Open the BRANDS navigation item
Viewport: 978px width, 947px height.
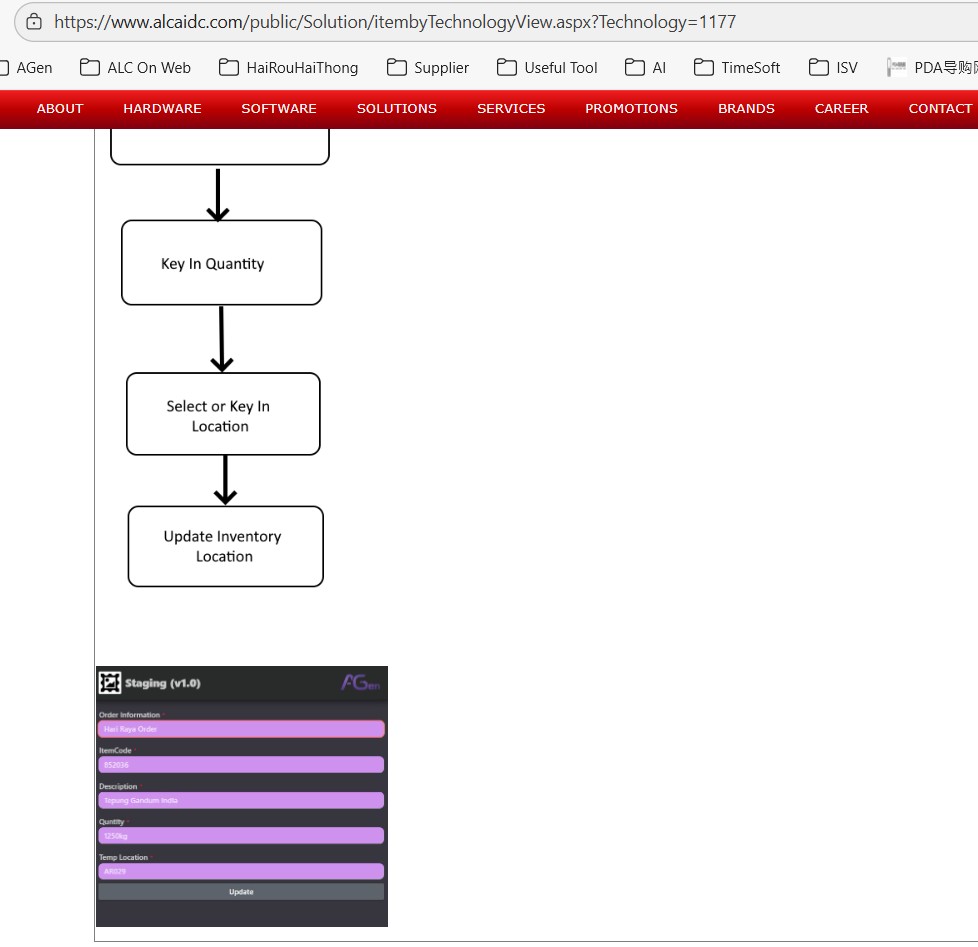coord(746,109)
